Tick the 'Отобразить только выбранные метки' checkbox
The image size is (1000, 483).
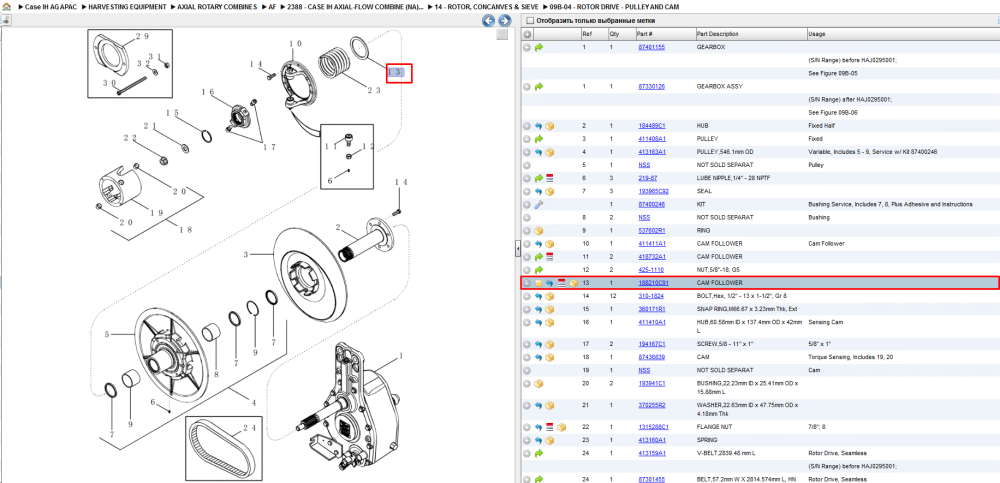[529, 20]
